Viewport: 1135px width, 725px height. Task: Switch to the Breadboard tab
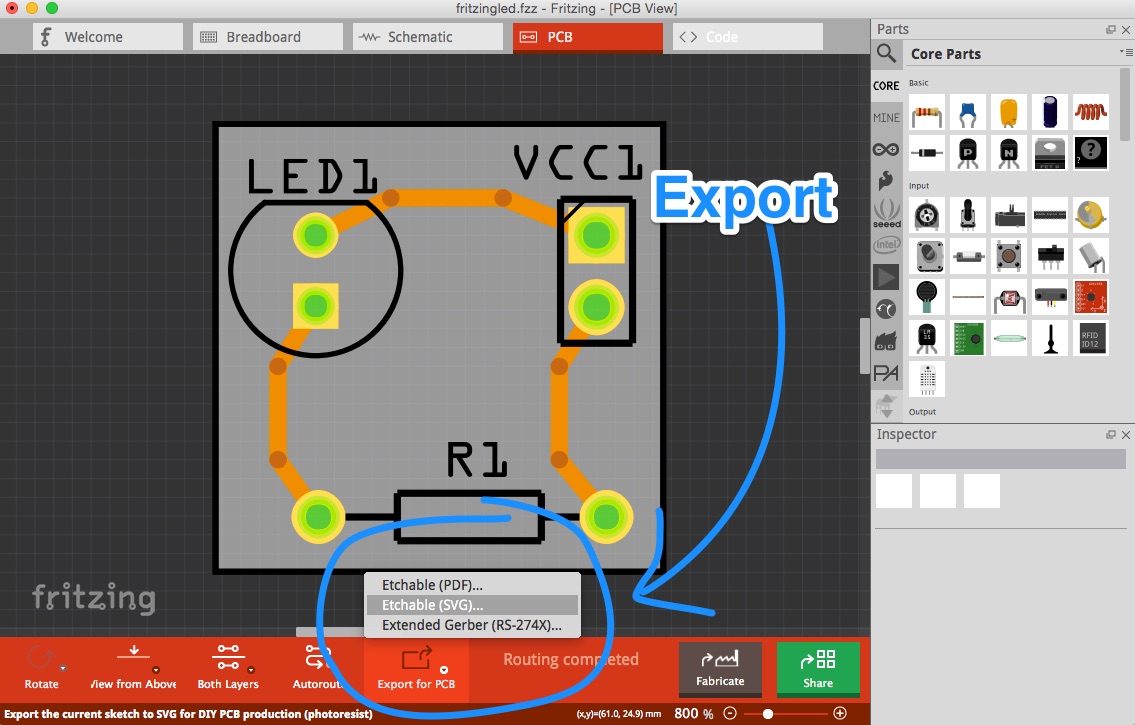click(x=268, y=37)
